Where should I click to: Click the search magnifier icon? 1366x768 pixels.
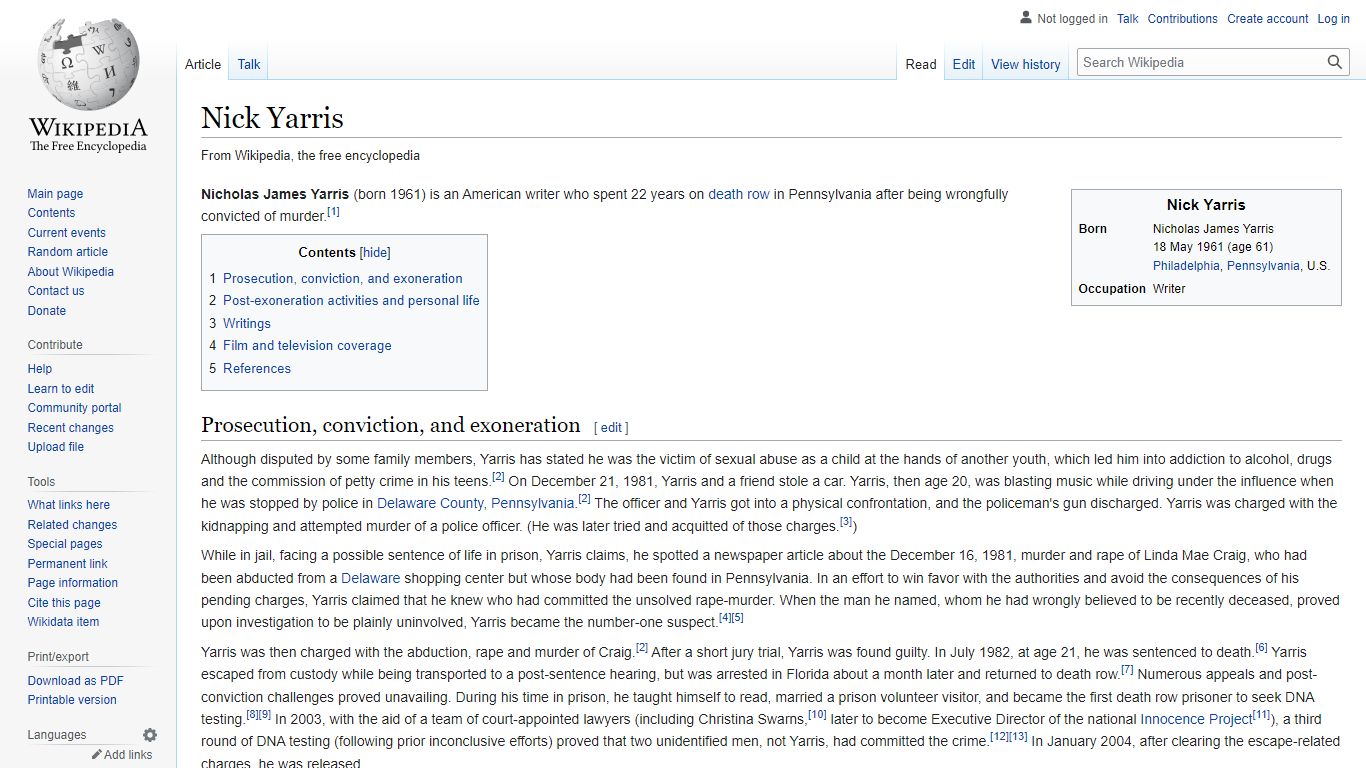1335,62
